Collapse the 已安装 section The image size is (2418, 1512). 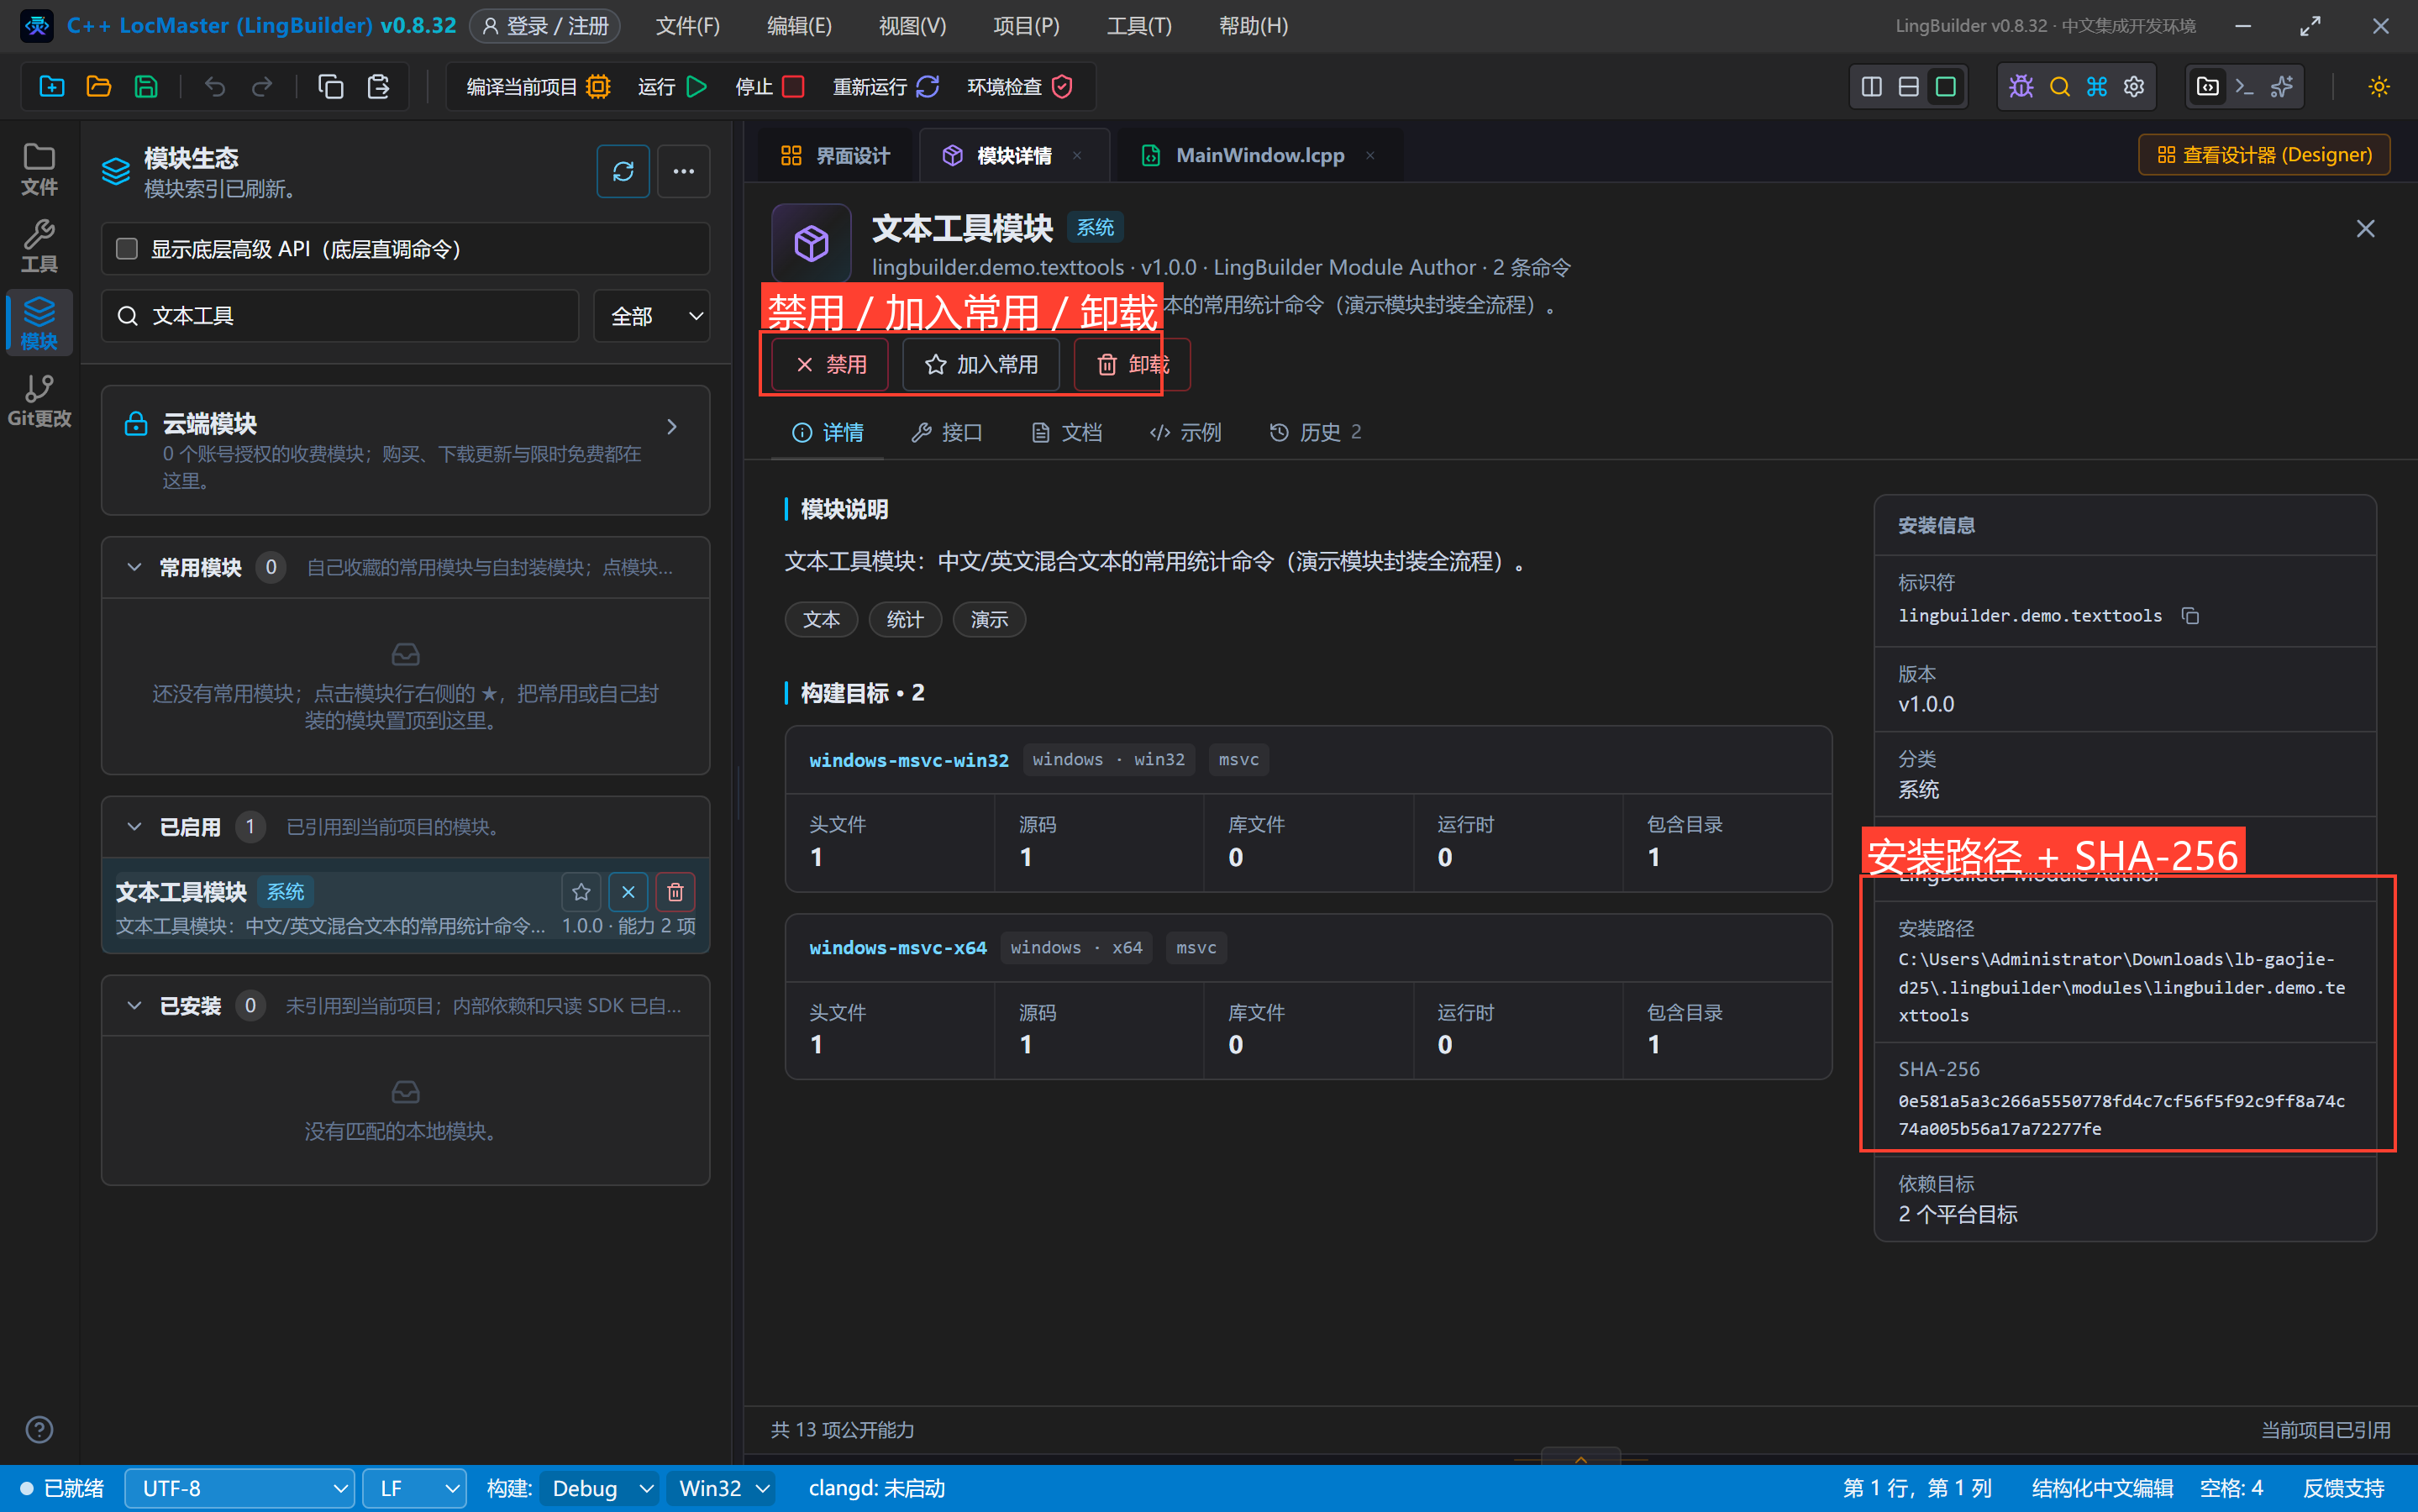click(x=134, y=1005)
